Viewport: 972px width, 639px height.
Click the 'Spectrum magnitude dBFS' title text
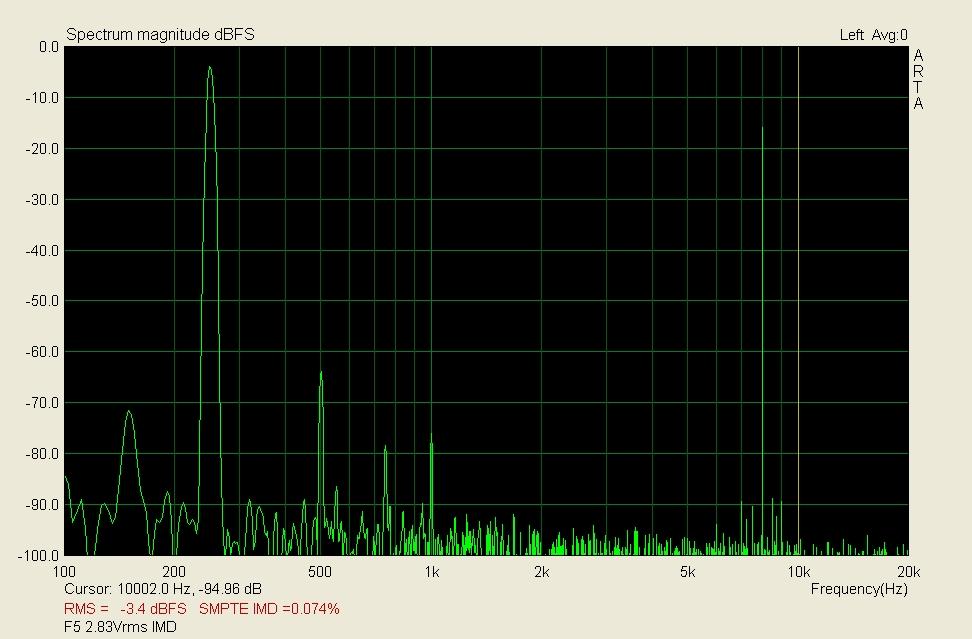[x=160, y=35]
